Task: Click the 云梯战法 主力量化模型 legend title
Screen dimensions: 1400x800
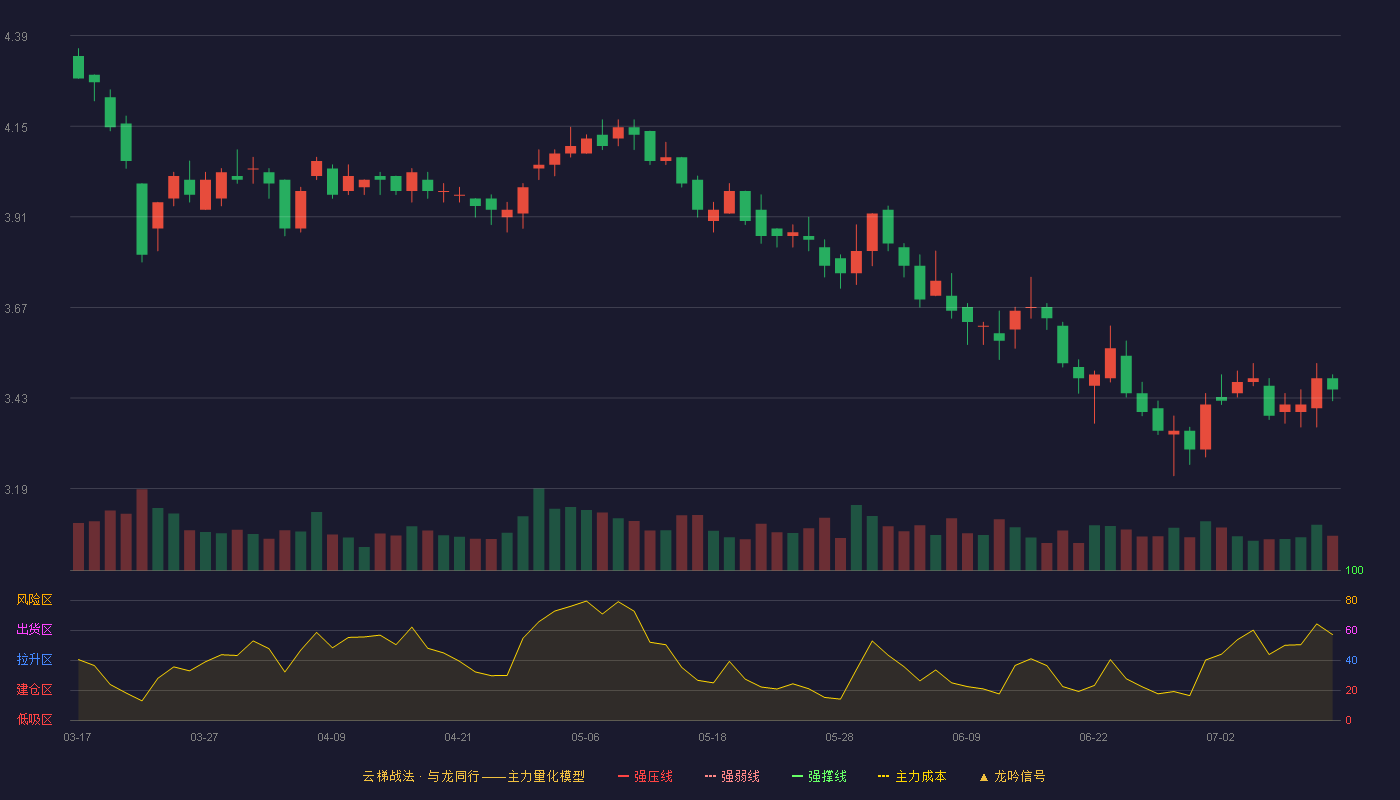Action: pyautogui.click(x=473, y=776)
